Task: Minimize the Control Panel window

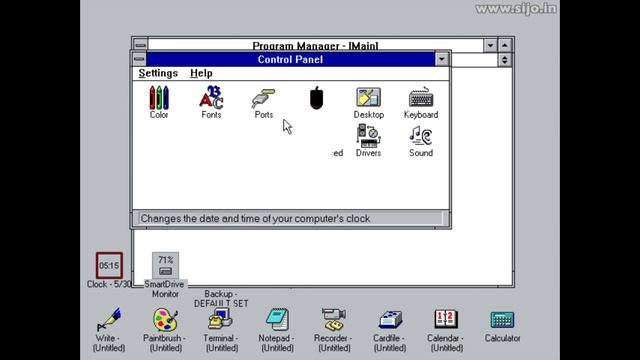Action: click(x=442, y=60)
